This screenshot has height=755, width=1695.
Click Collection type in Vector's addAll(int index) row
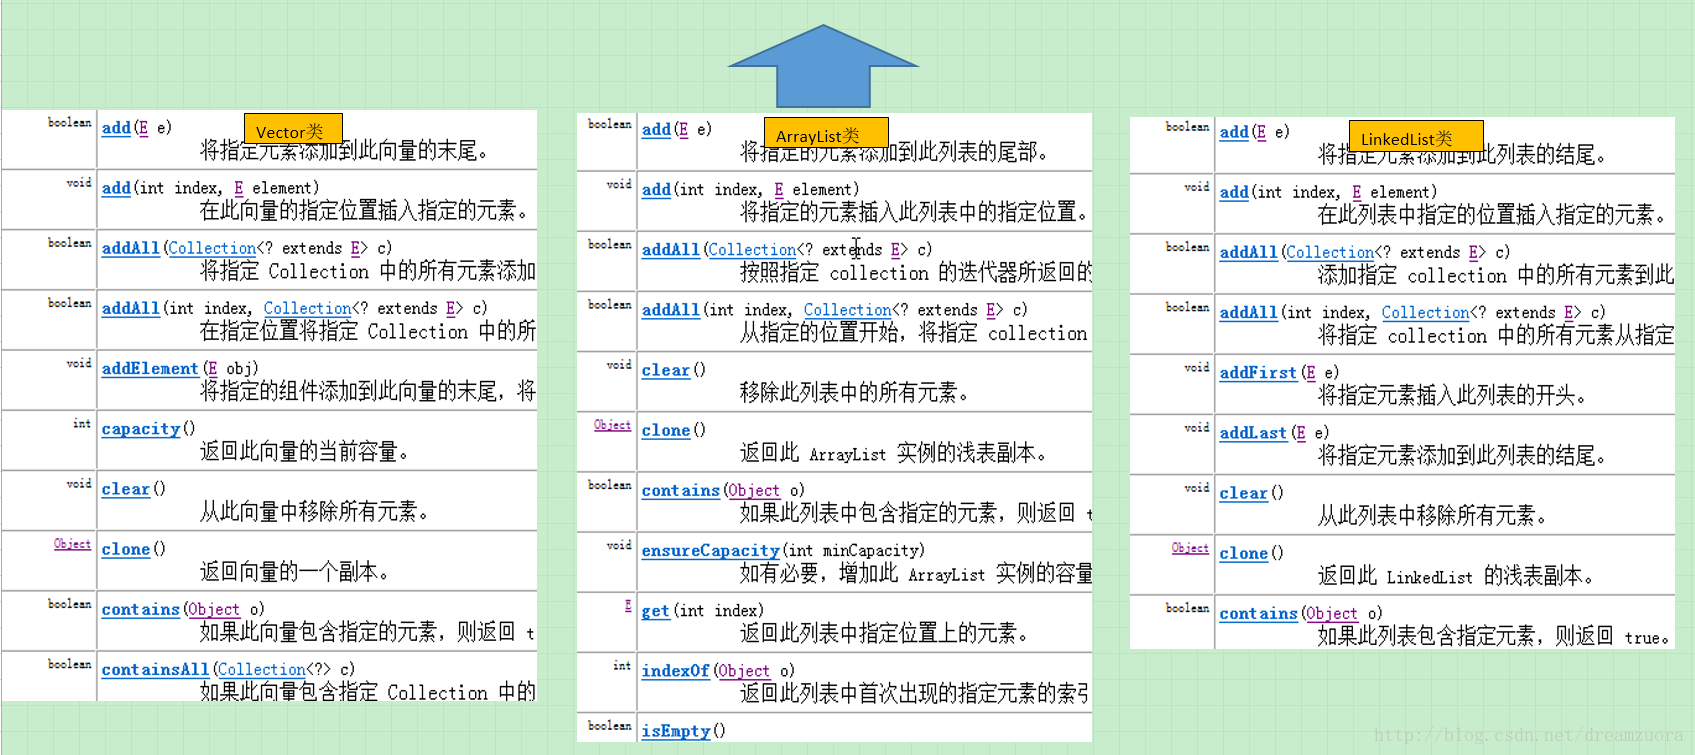coord(307,308)
